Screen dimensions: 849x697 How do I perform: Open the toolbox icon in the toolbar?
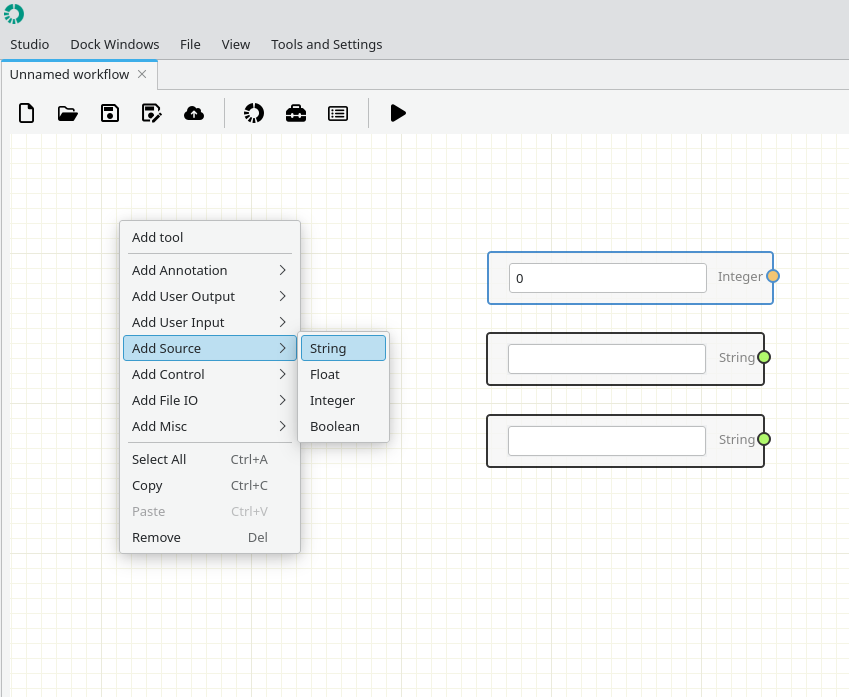pyautogui.click(x=296, y=113)
